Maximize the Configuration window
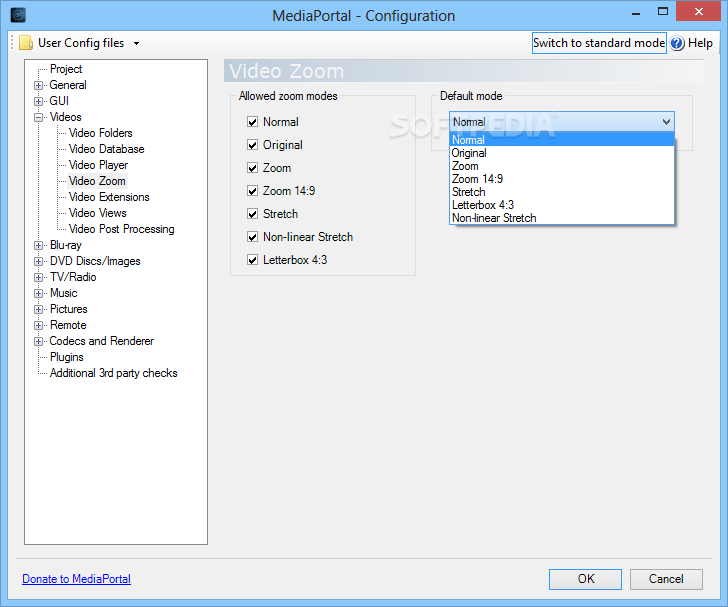This screenshot has width=728, height=607. [x=663, y=12]
